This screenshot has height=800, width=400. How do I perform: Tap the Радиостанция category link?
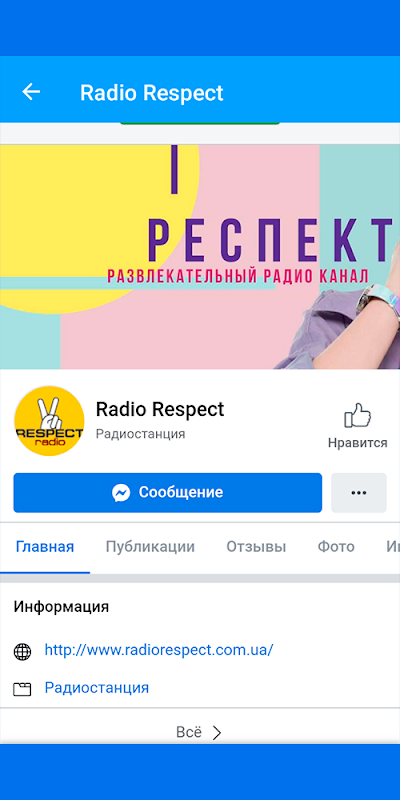point(97,688)
